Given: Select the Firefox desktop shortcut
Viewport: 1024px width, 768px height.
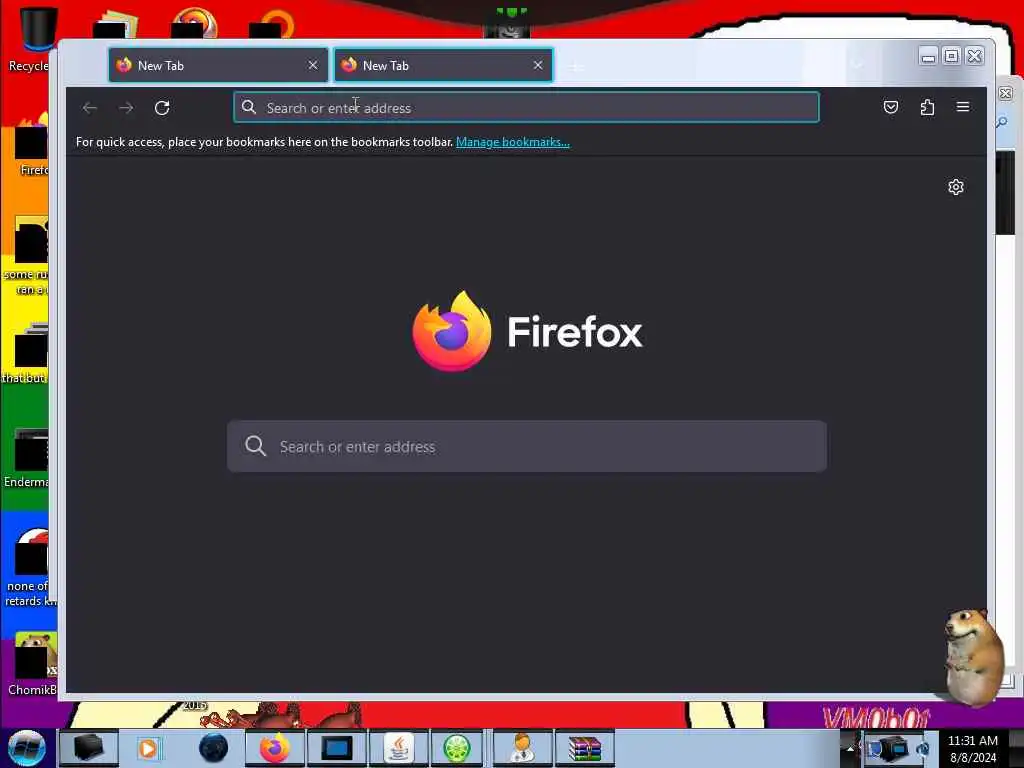Looking at the screenshot, I should (31, 145).
